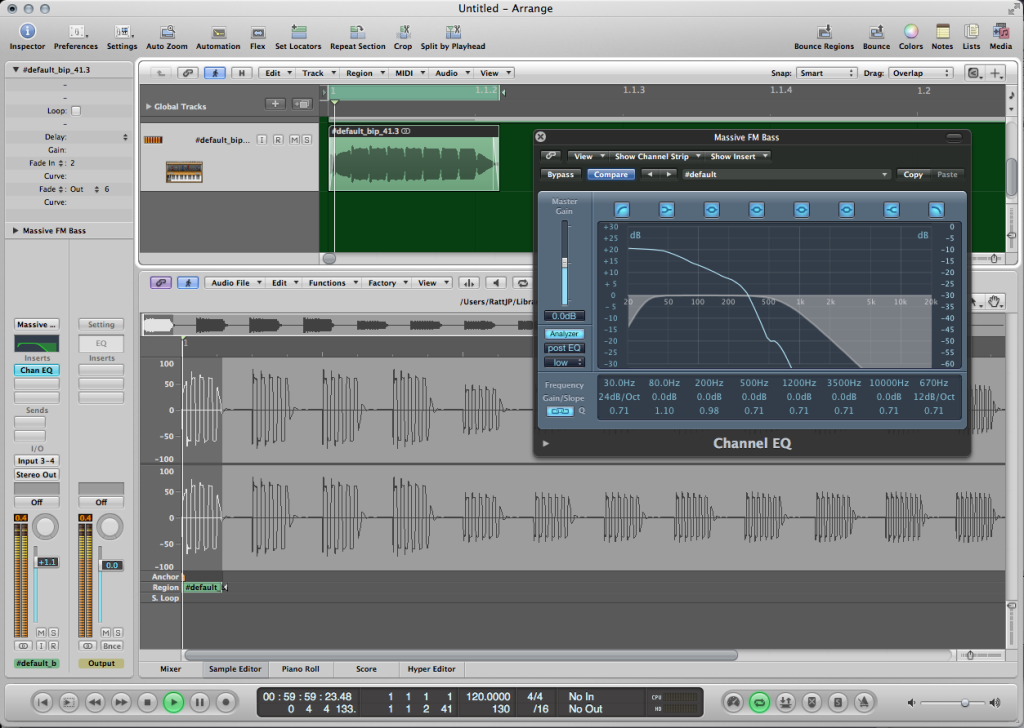Open the Show Insert dropdown
Viewport: 1024px width, 728px height.
coord(739,156)
